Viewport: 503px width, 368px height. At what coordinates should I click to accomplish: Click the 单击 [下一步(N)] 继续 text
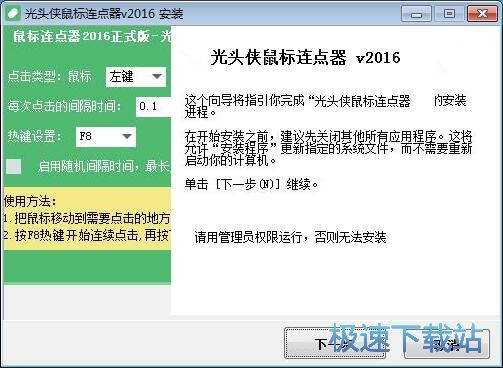click(x=251, y=184)
